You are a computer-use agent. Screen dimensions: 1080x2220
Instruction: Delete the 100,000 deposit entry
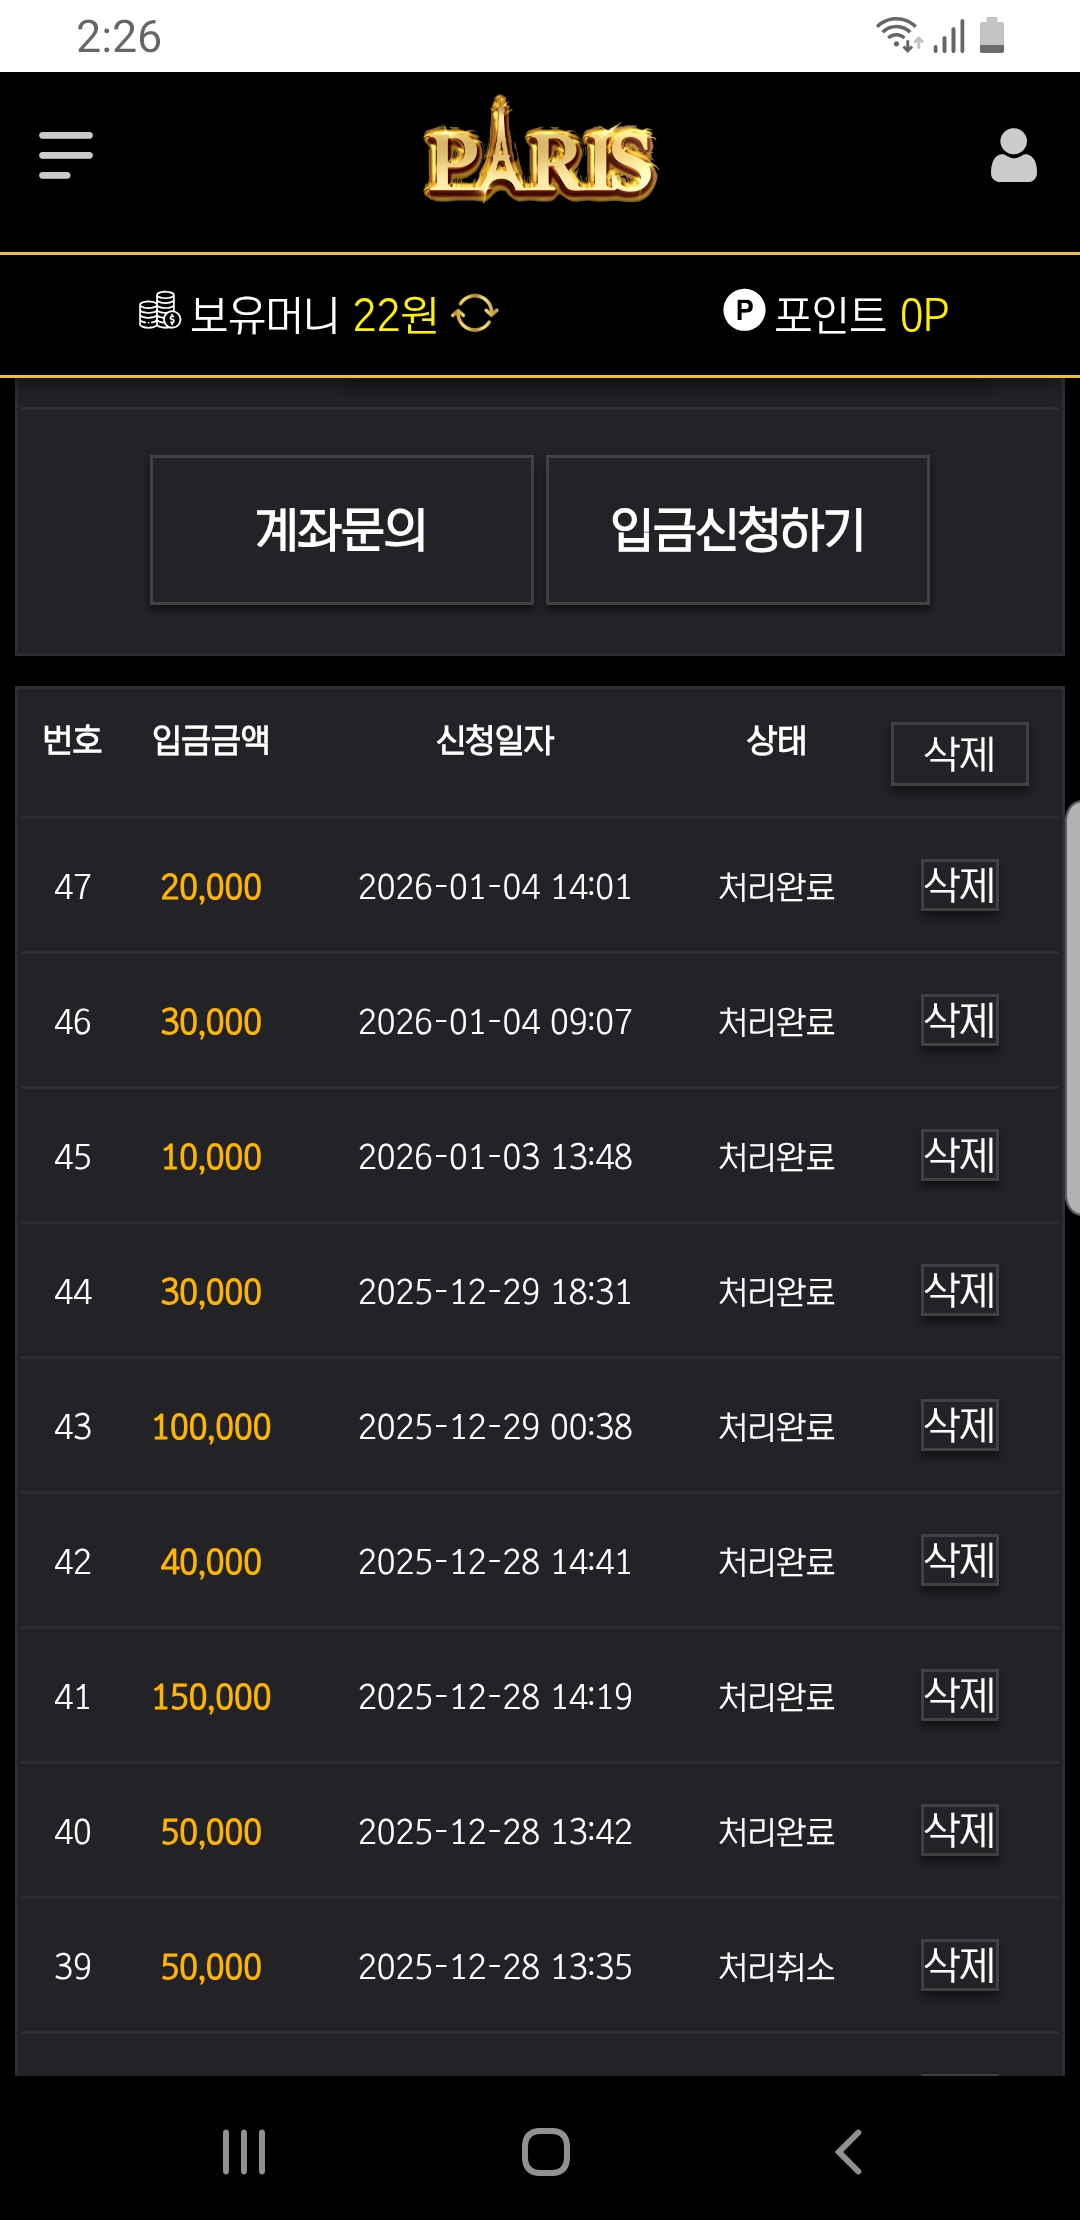tap(959, 1425)
